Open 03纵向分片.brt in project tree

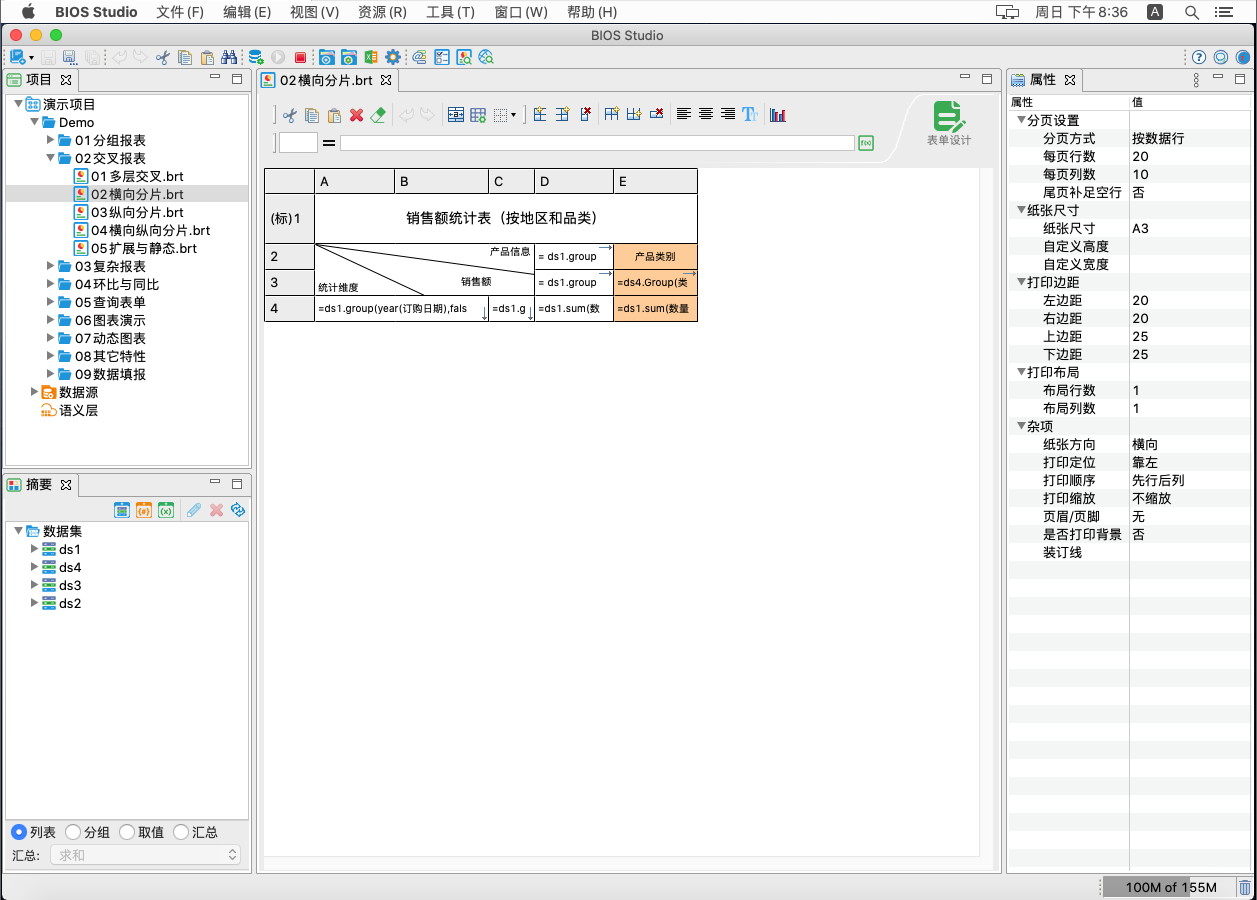pyautogui.click(x=137, y=212)
